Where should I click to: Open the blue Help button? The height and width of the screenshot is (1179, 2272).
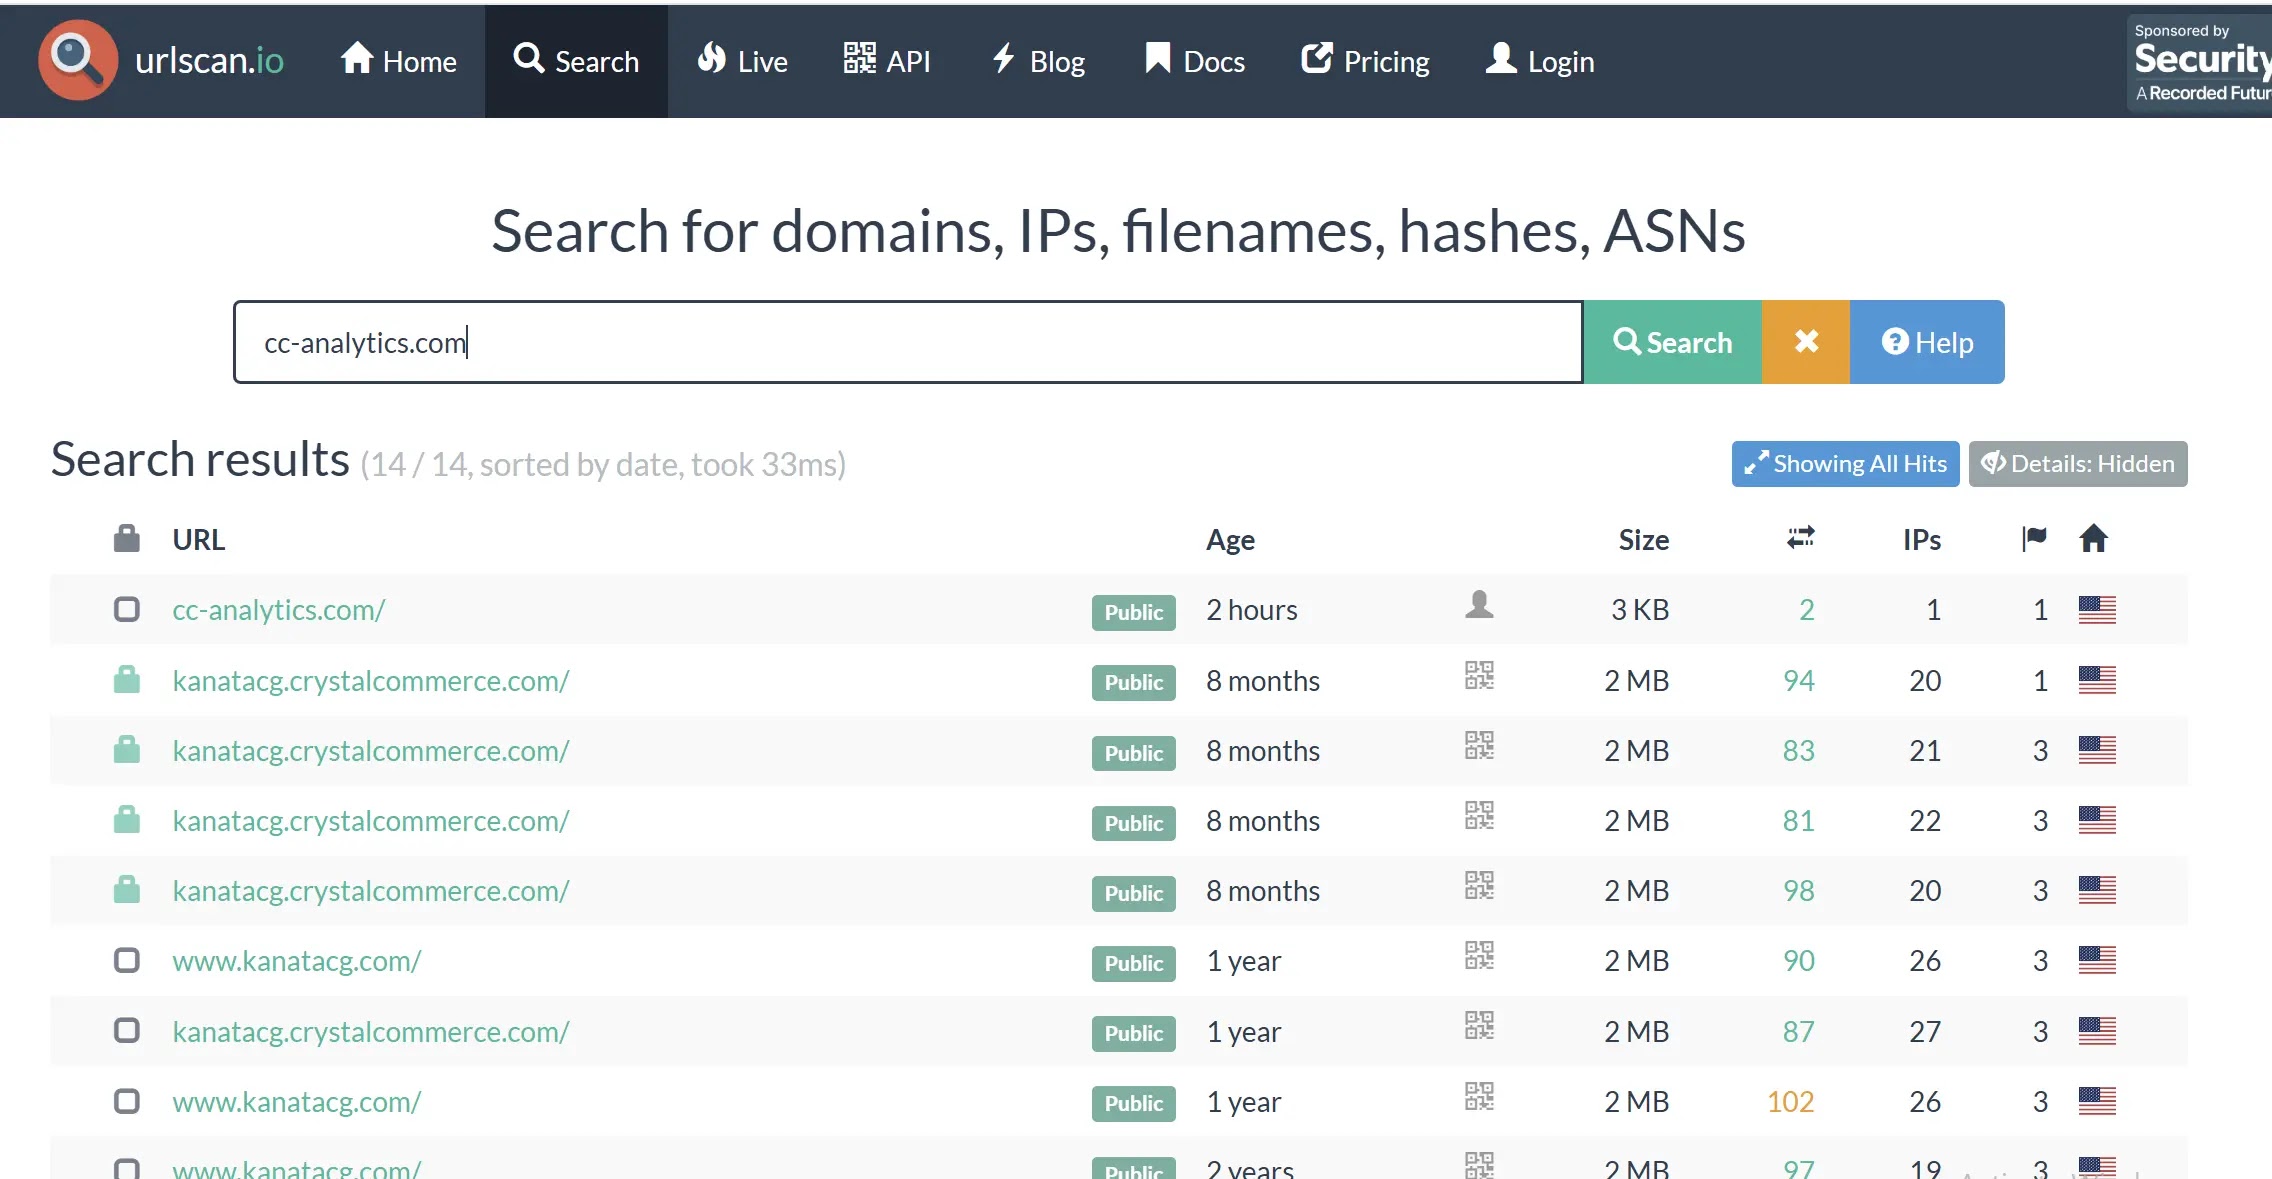(x=1927, y=342)
